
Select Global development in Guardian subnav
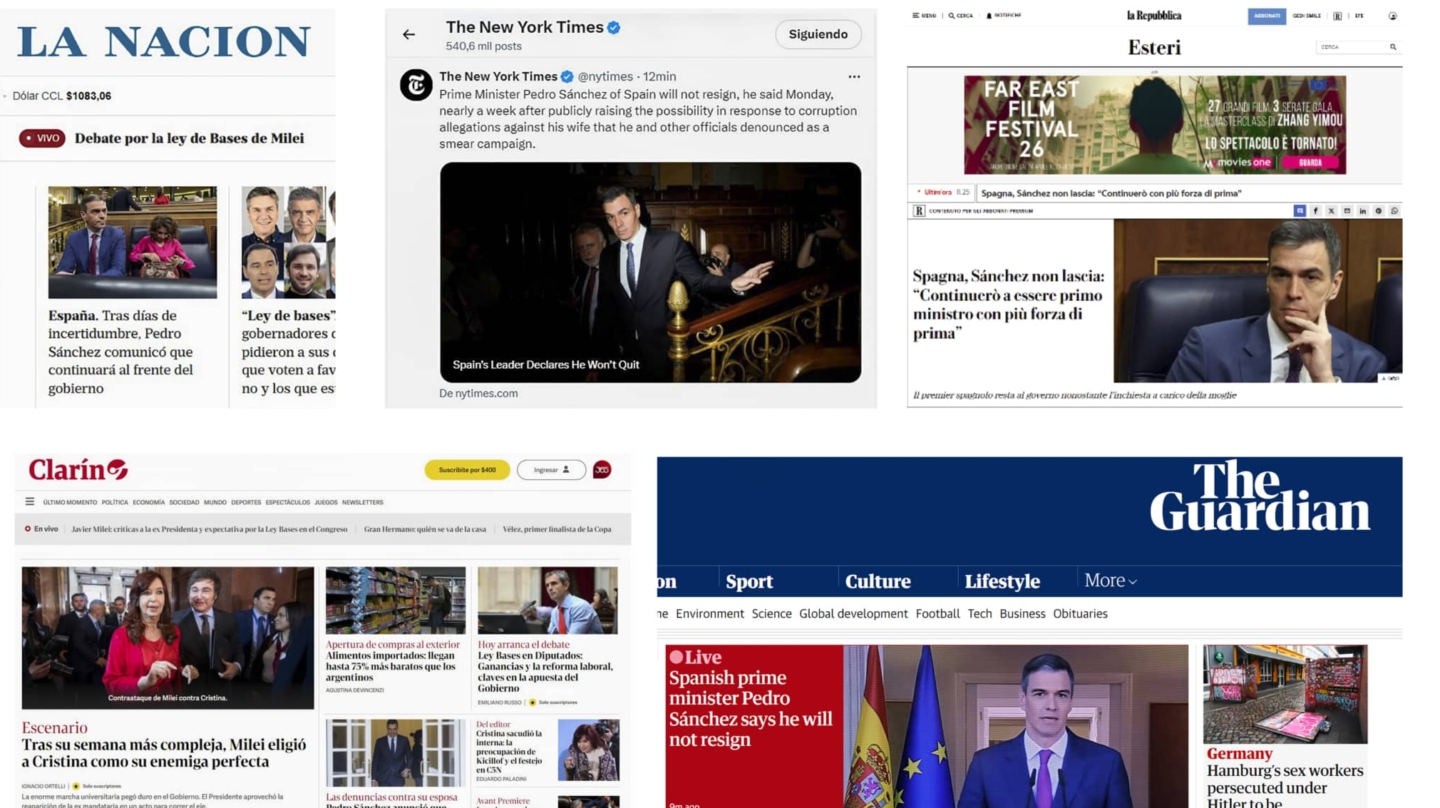click(853, 614)
